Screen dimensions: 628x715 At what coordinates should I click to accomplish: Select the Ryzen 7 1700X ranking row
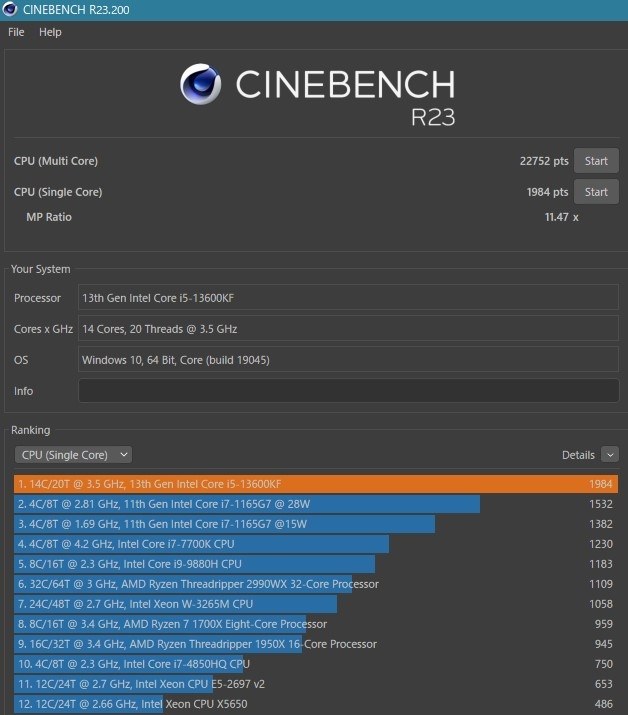point(316,624)
